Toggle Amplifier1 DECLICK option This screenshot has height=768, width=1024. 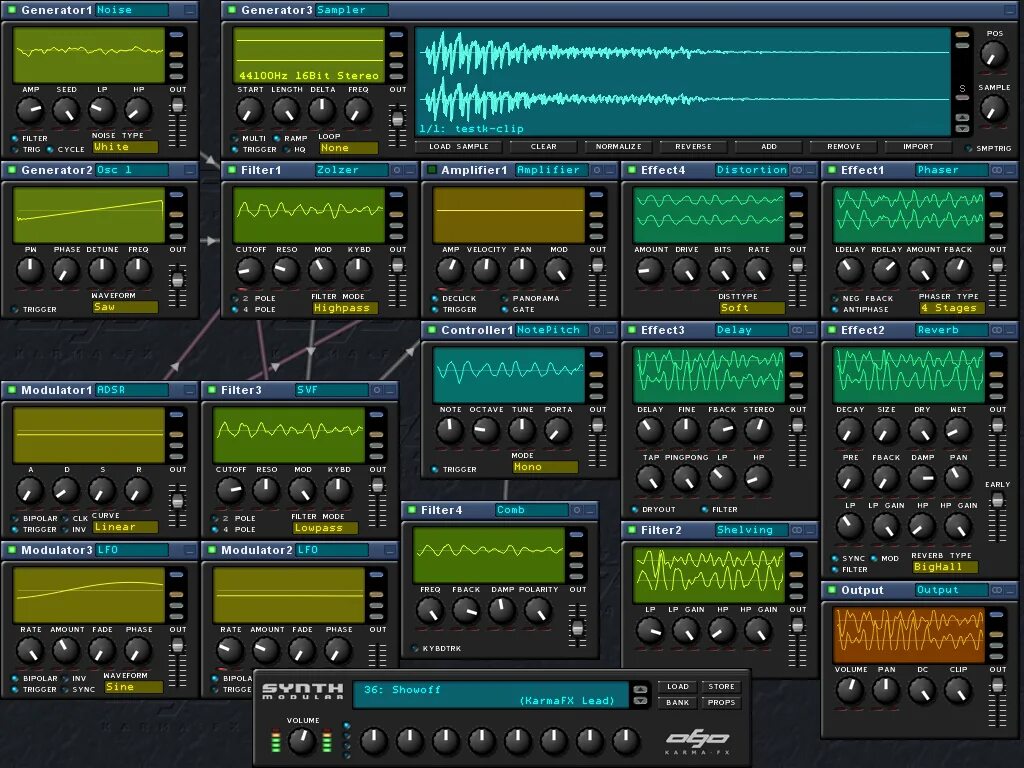click(x=435, y=298)
